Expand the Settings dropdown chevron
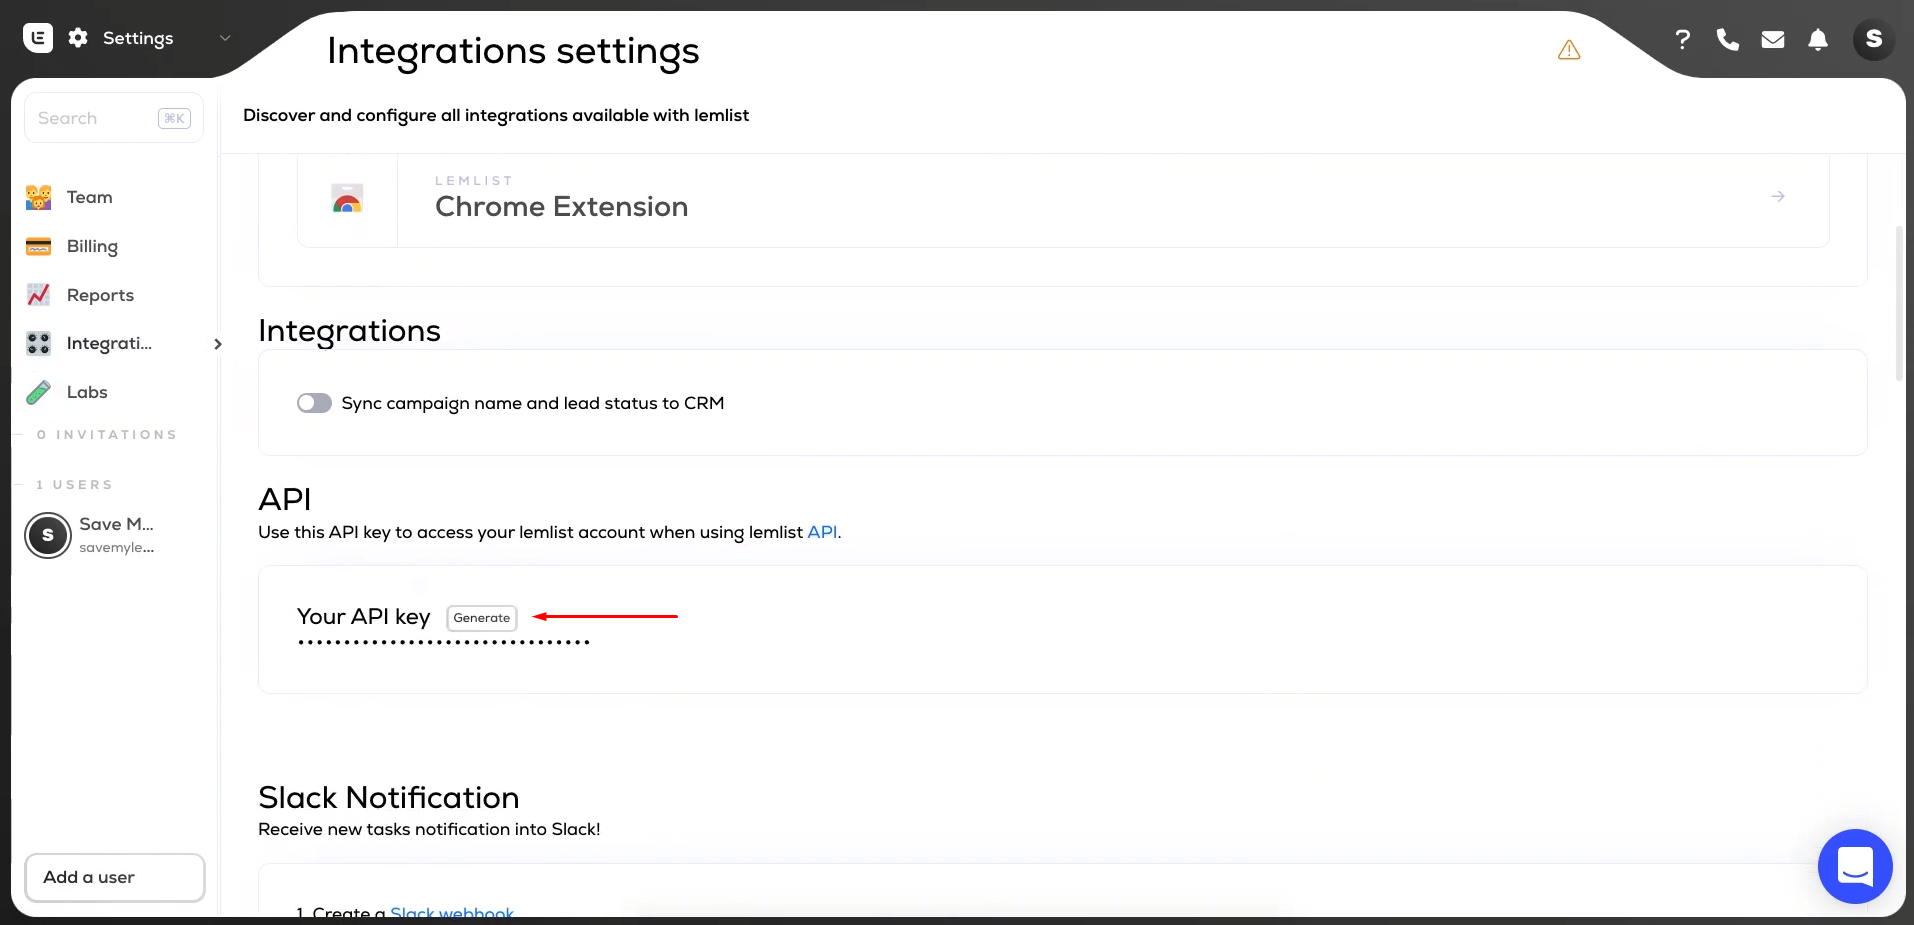 [x=225, y=38]
